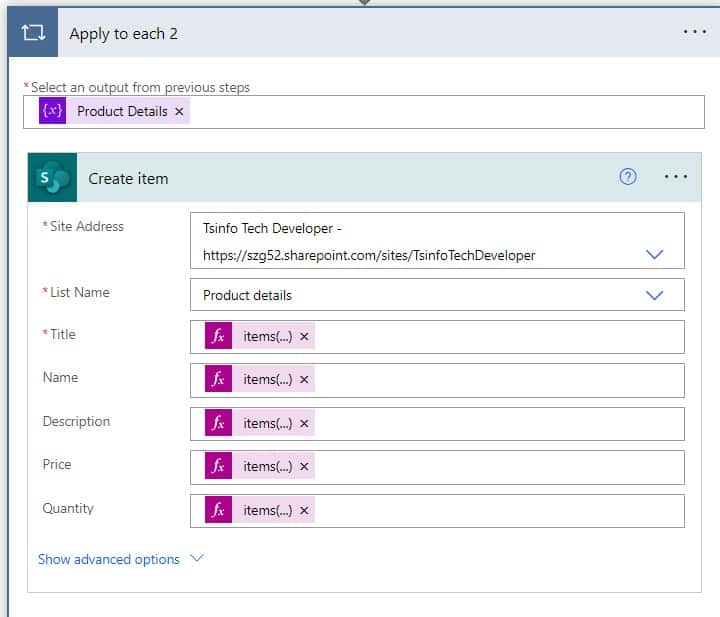Click the fx icon in Name field
Viewport: 720px width, 617px height.
219,379
